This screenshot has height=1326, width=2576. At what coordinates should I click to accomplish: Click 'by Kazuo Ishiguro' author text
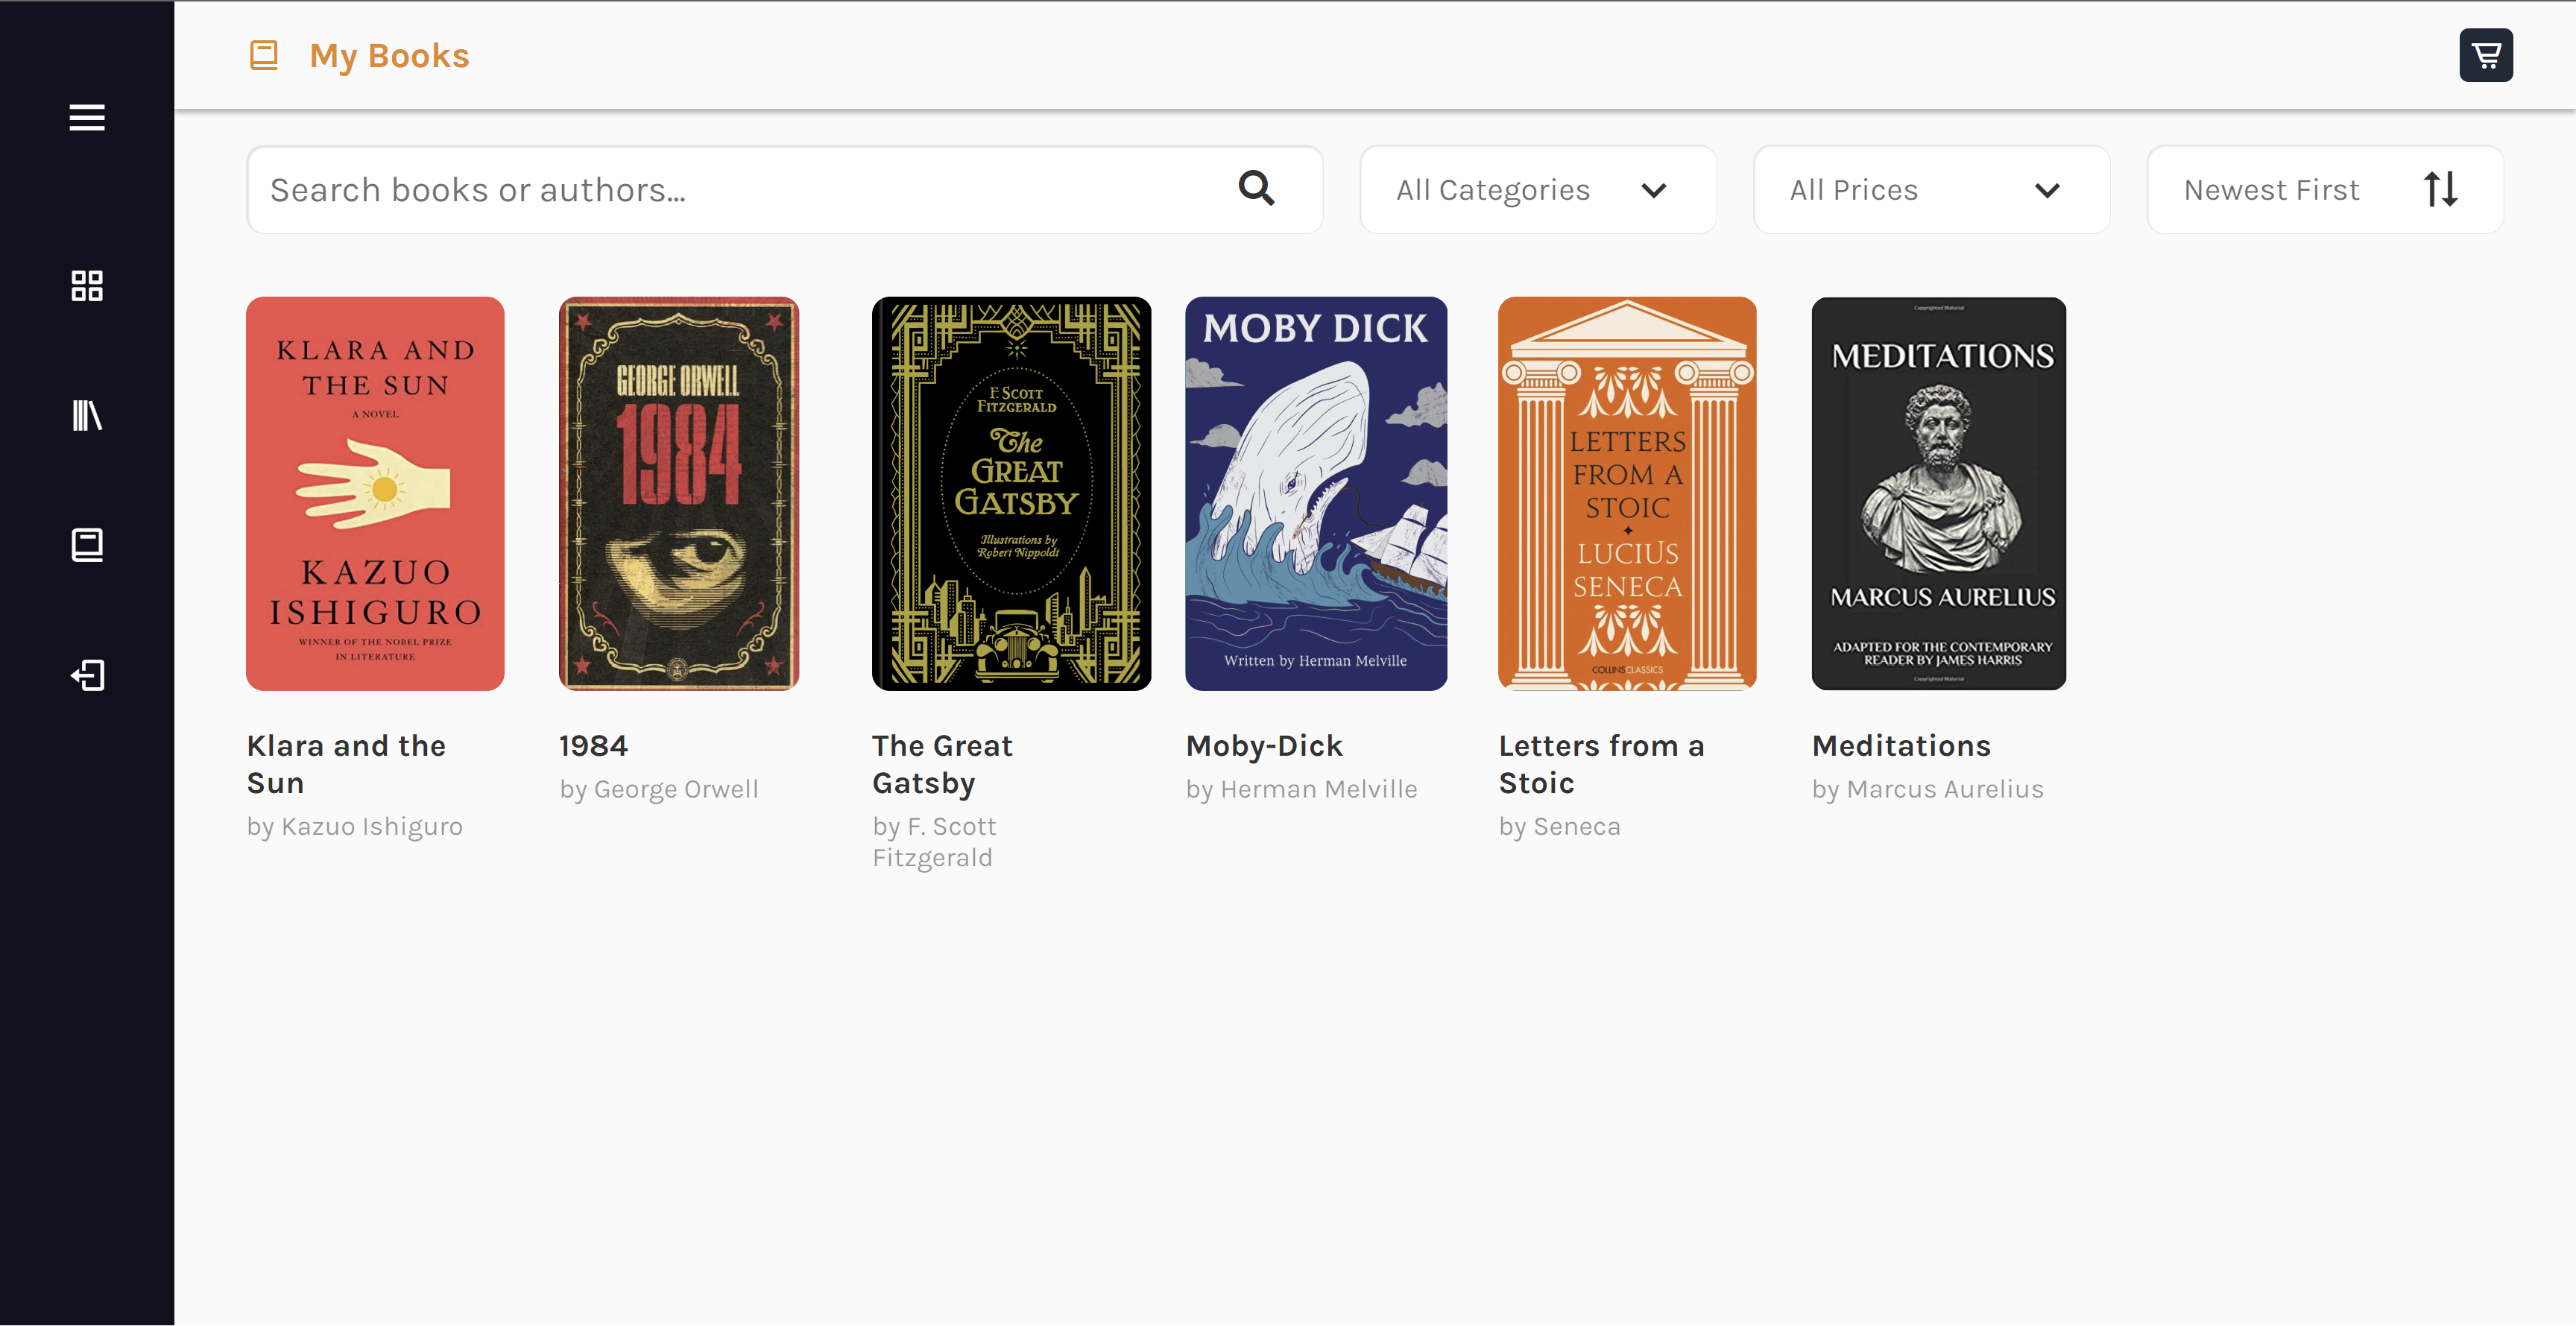(355, 826)
